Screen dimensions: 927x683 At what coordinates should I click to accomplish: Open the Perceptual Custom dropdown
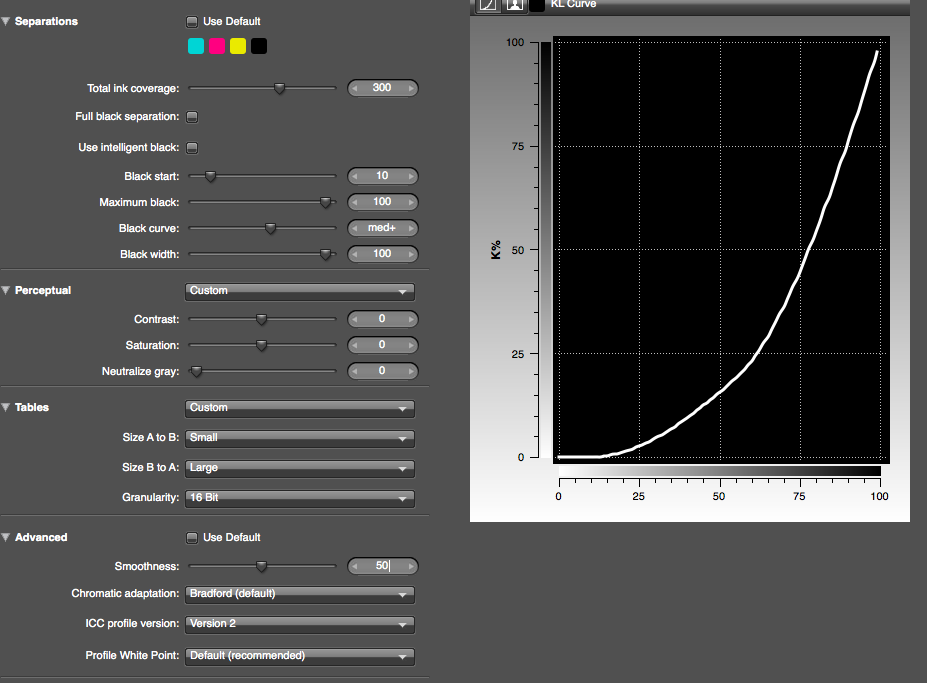[x=300, y=291]
